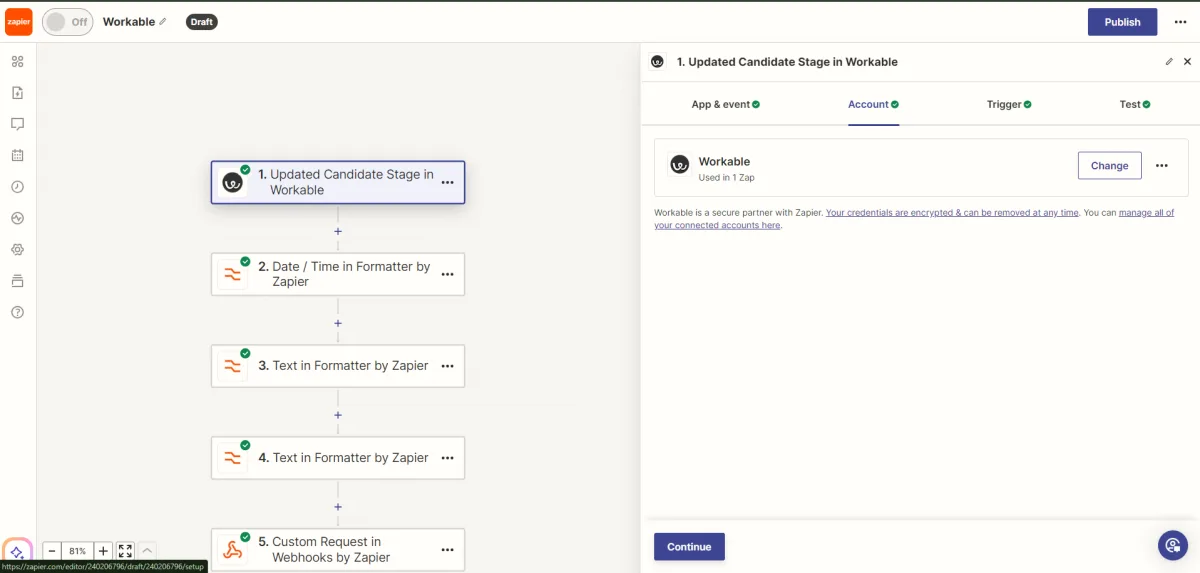1200x573 pixels.
Task: Open the Zap details file sidebar icon
Action: (x=17, y=93)
